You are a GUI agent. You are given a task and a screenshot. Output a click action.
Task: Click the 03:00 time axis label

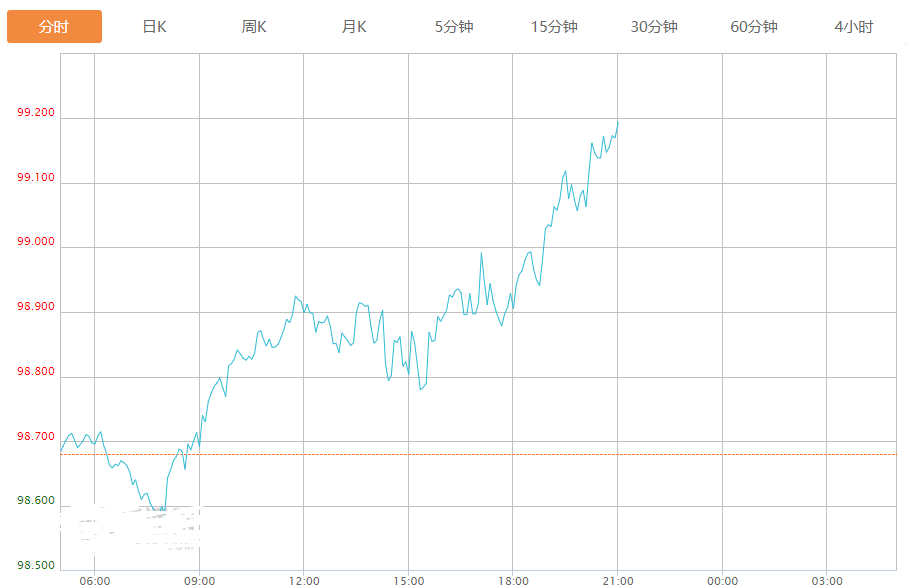coord(827,581)
